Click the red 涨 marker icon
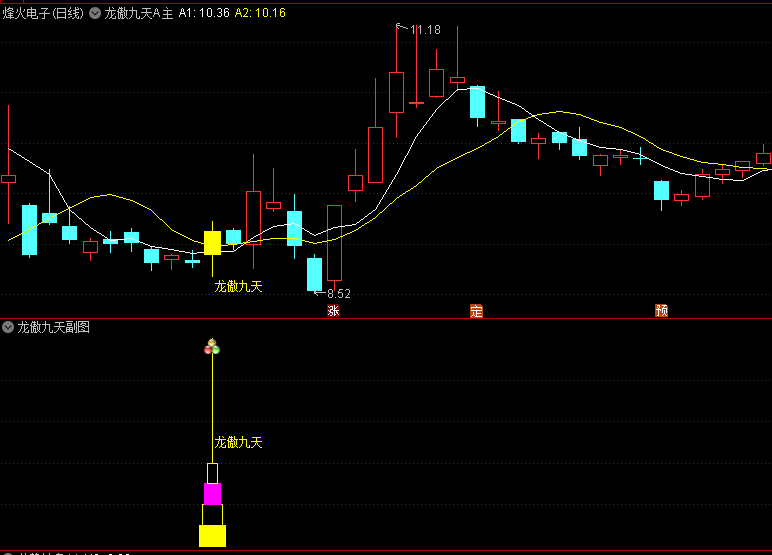 point(333,311)
